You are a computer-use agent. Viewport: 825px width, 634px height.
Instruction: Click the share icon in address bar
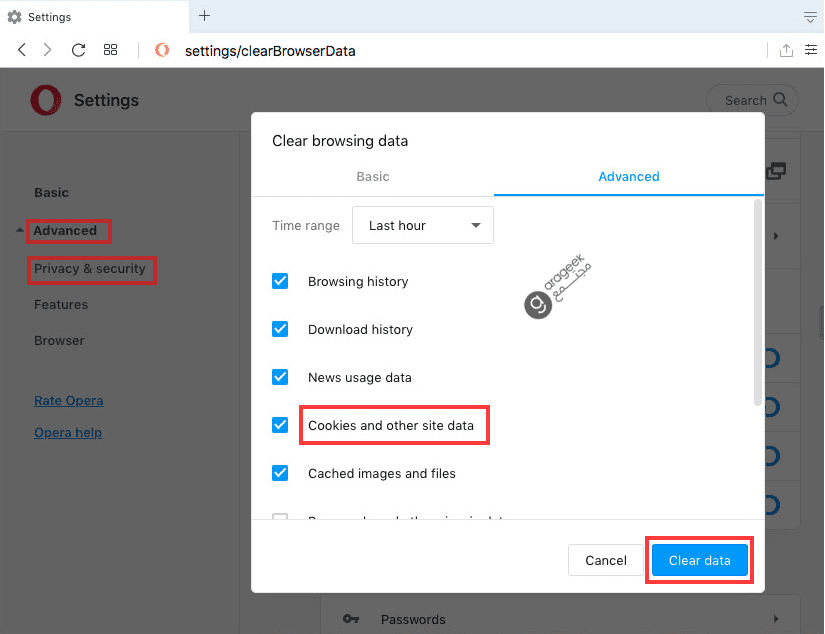pyautogui.click(x=786, y=50)
